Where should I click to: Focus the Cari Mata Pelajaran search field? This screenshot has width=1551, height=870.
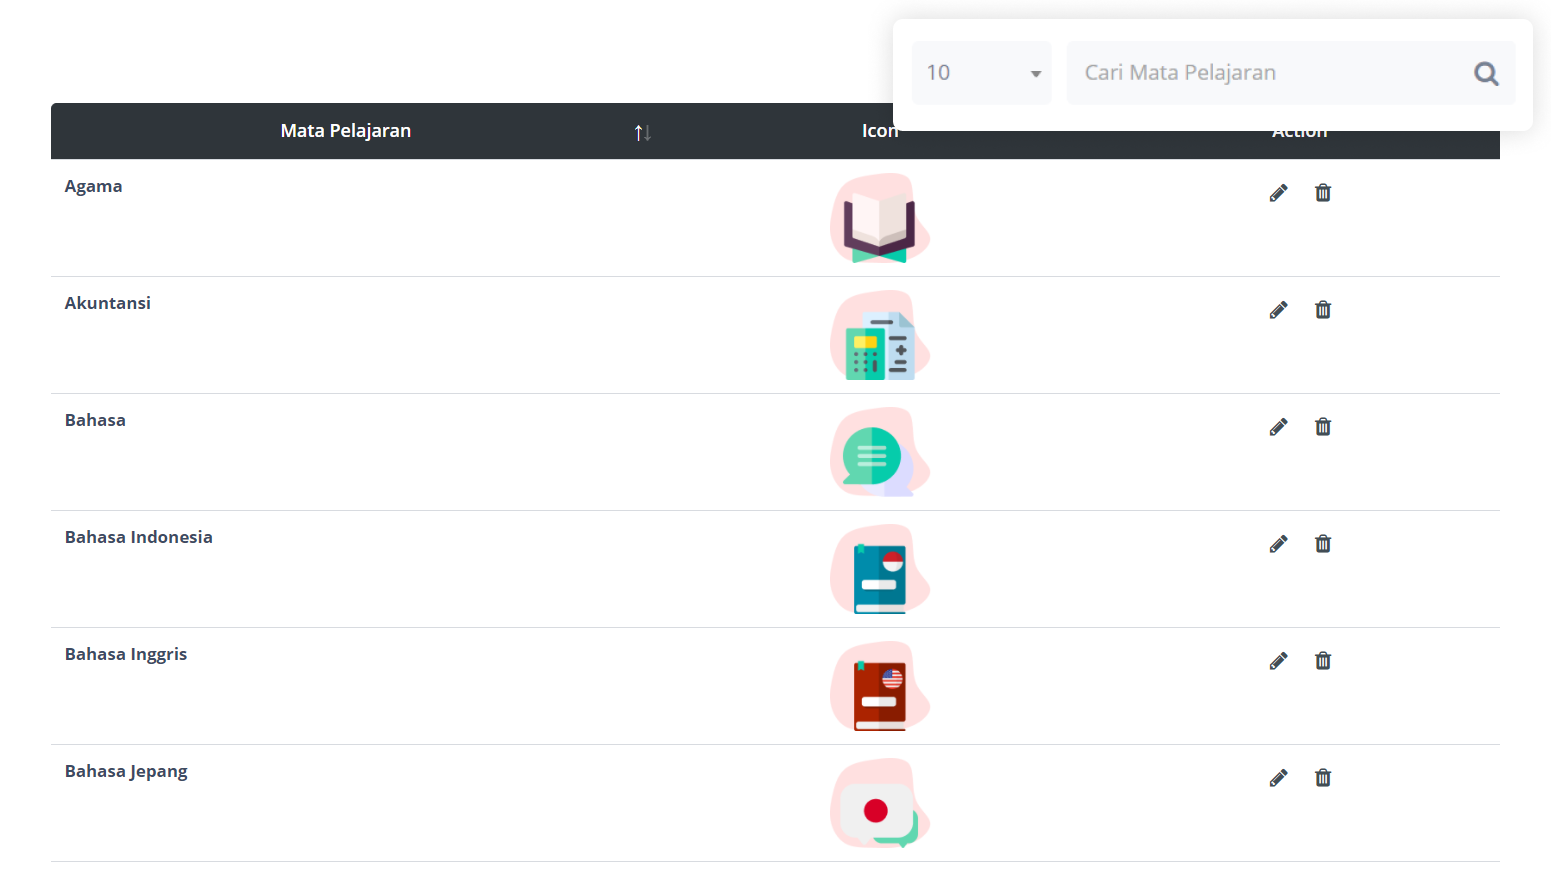1265,73
